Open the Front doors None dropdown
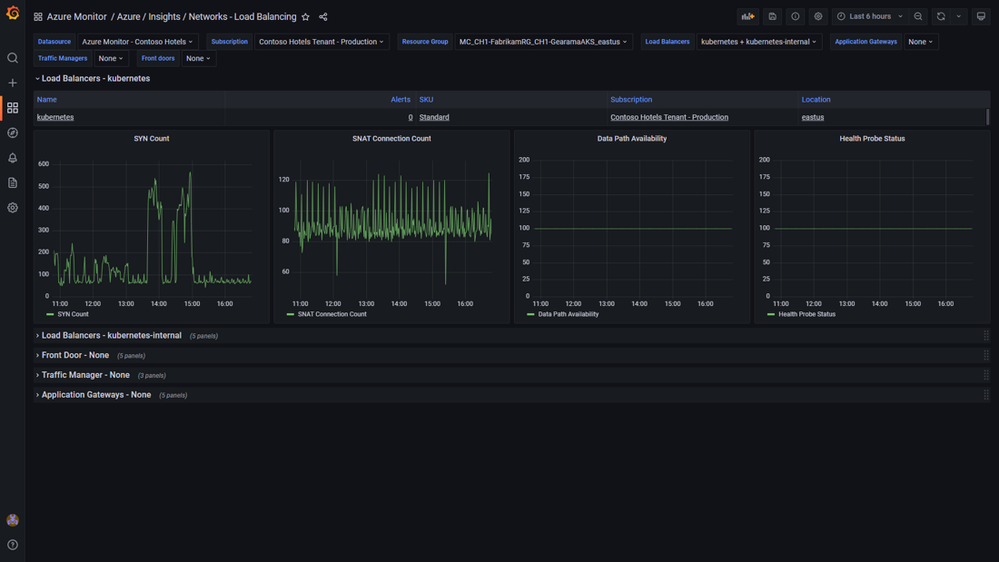The image size is (999, 562). [x=198, y=58]
